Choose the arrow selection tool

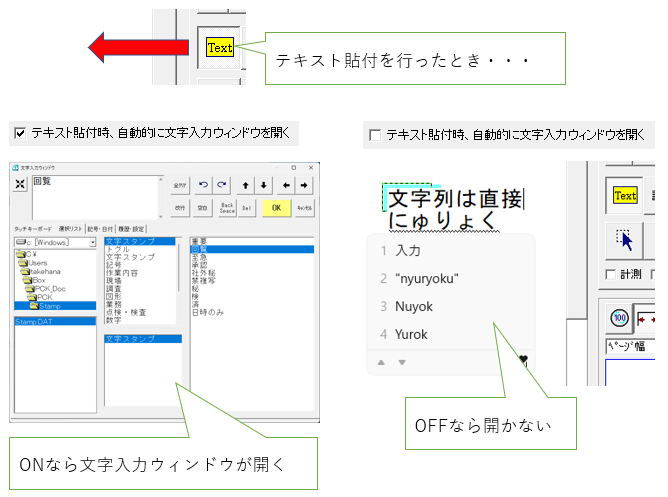626,240
